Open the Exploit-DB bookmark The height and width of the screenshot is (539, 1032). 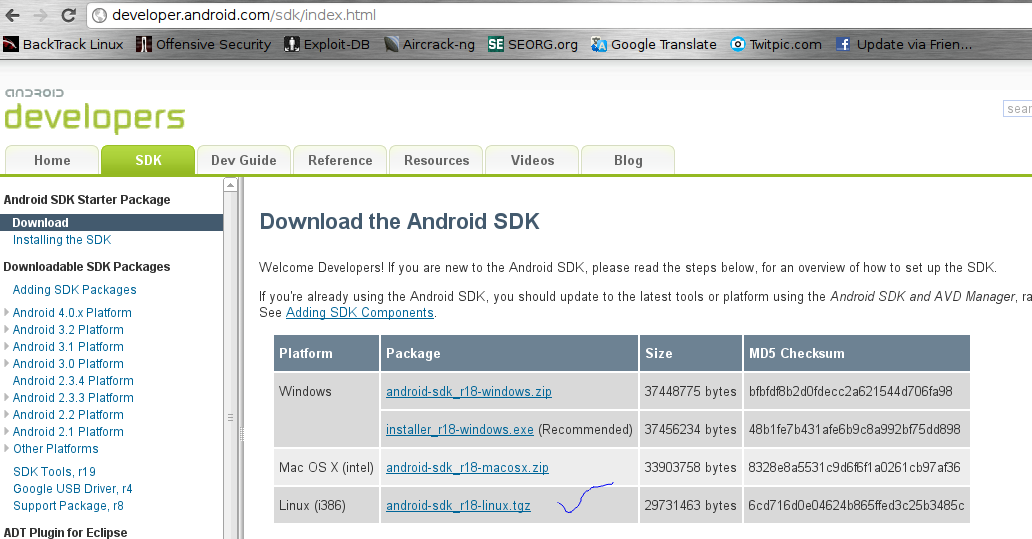pyautogui.click(x=326, y=44)
